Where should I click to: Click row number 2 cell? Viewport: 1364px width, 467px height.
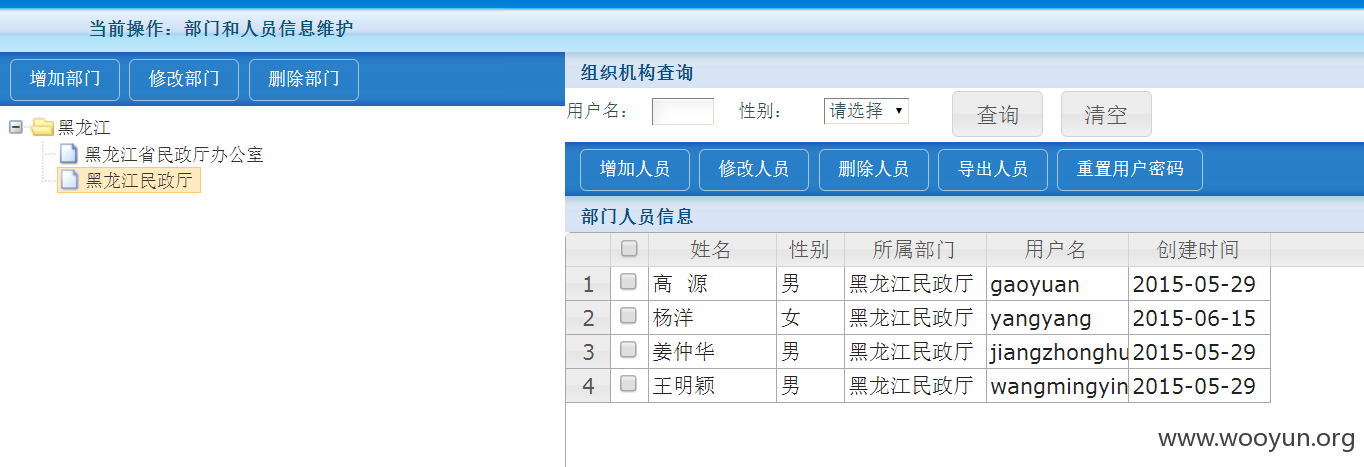point(588,318)
